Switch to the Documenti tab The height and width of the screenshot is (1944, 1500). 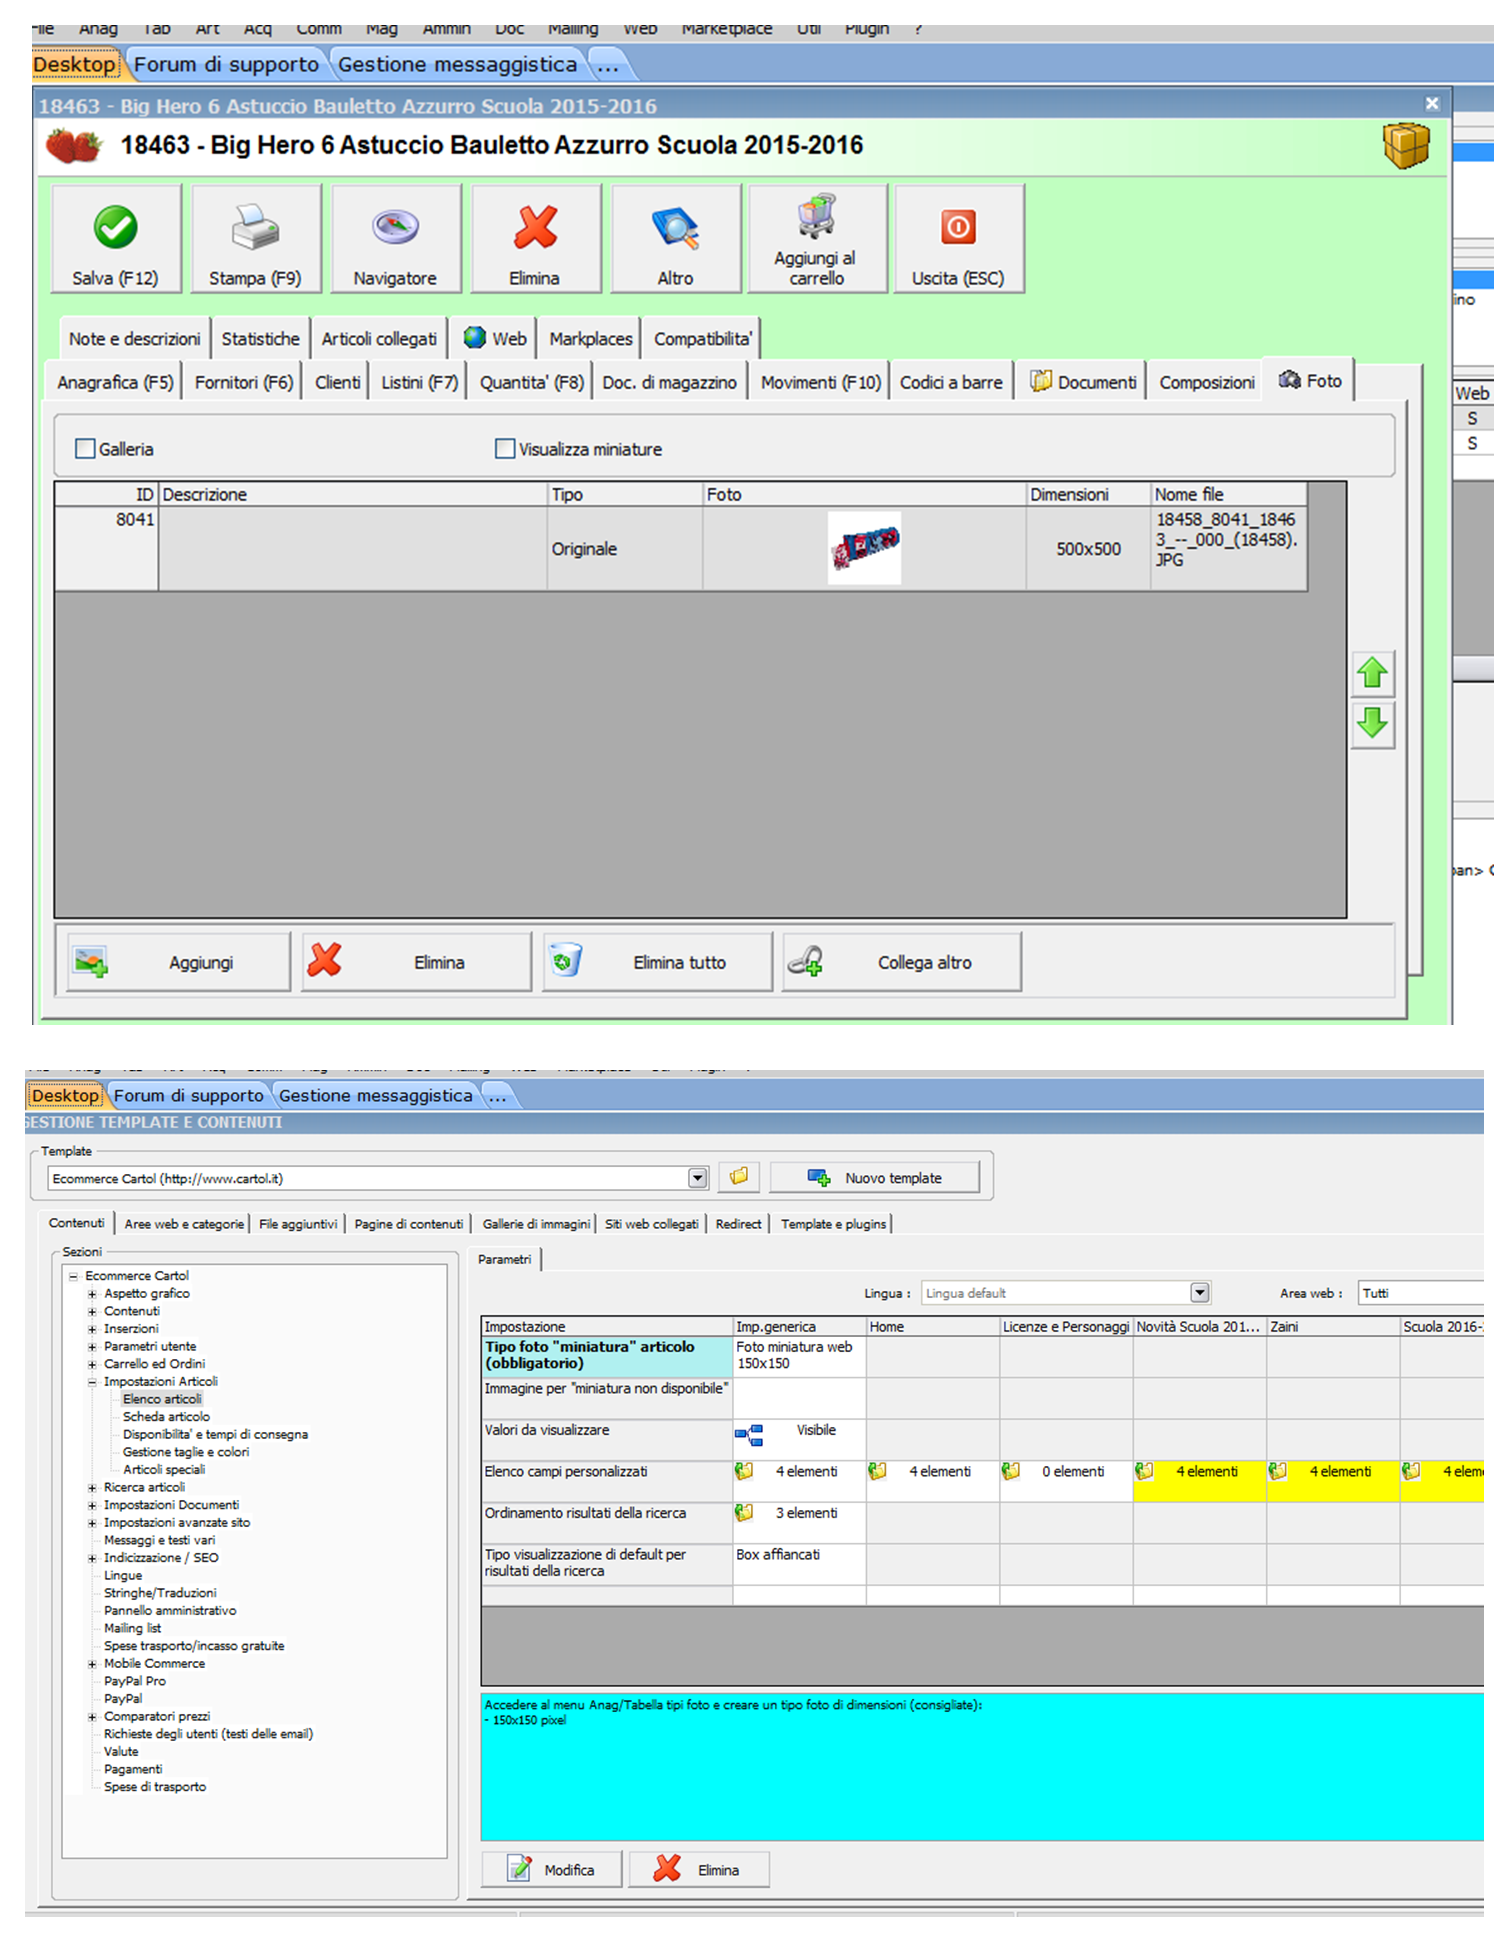click(1083, 382)
